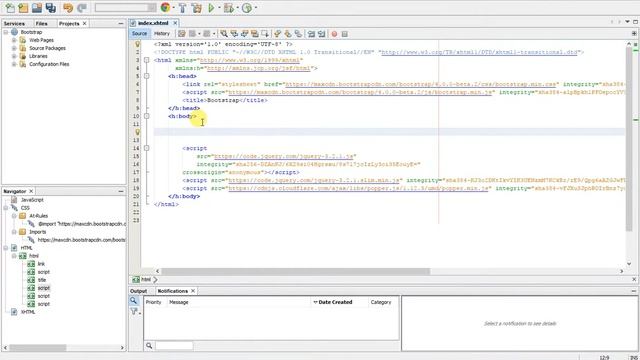Expand the Source Packages folder node
Viewport: 640px width, 360px height.
14,48
